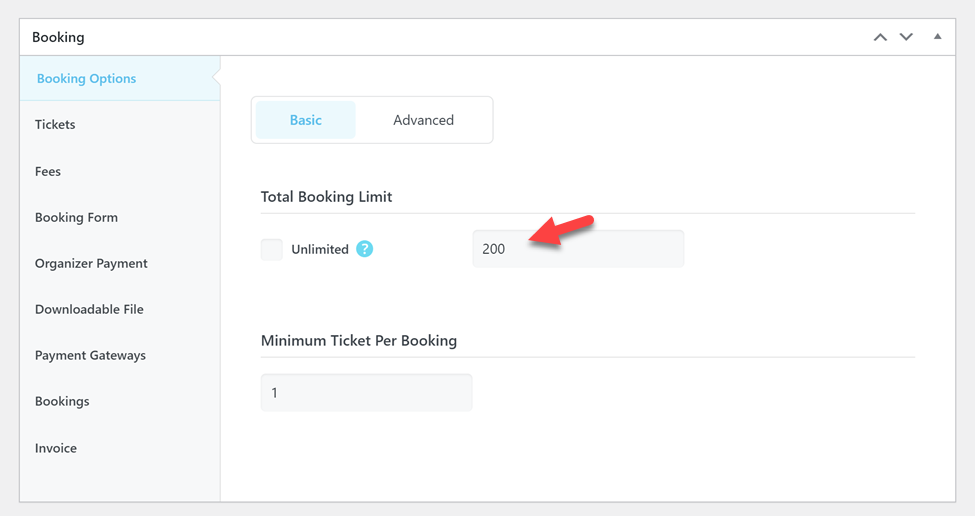Open the Tickets section
Image resolution: width=975 pixels, height=516 pixels.
click(x=55, y=125)
